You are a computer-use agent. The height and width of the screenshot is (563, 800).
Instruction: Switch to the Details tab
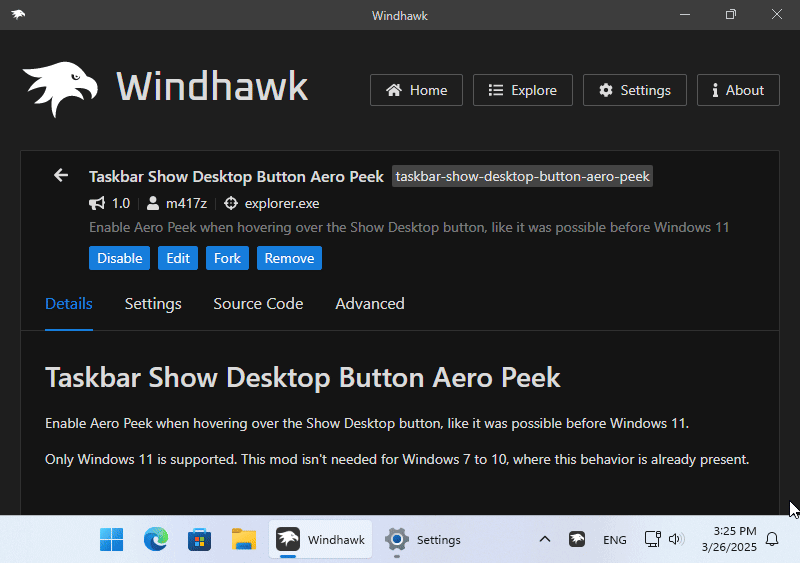pos(69,304)
